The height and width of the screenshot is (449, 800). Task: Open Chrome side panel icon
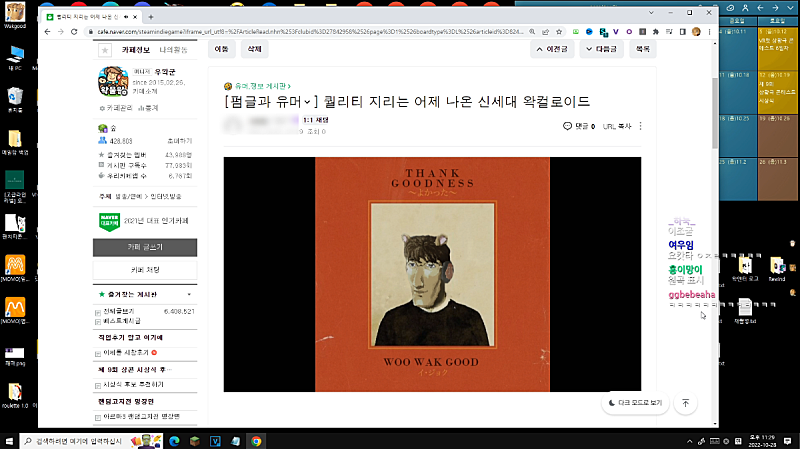[x=683, y=32]
